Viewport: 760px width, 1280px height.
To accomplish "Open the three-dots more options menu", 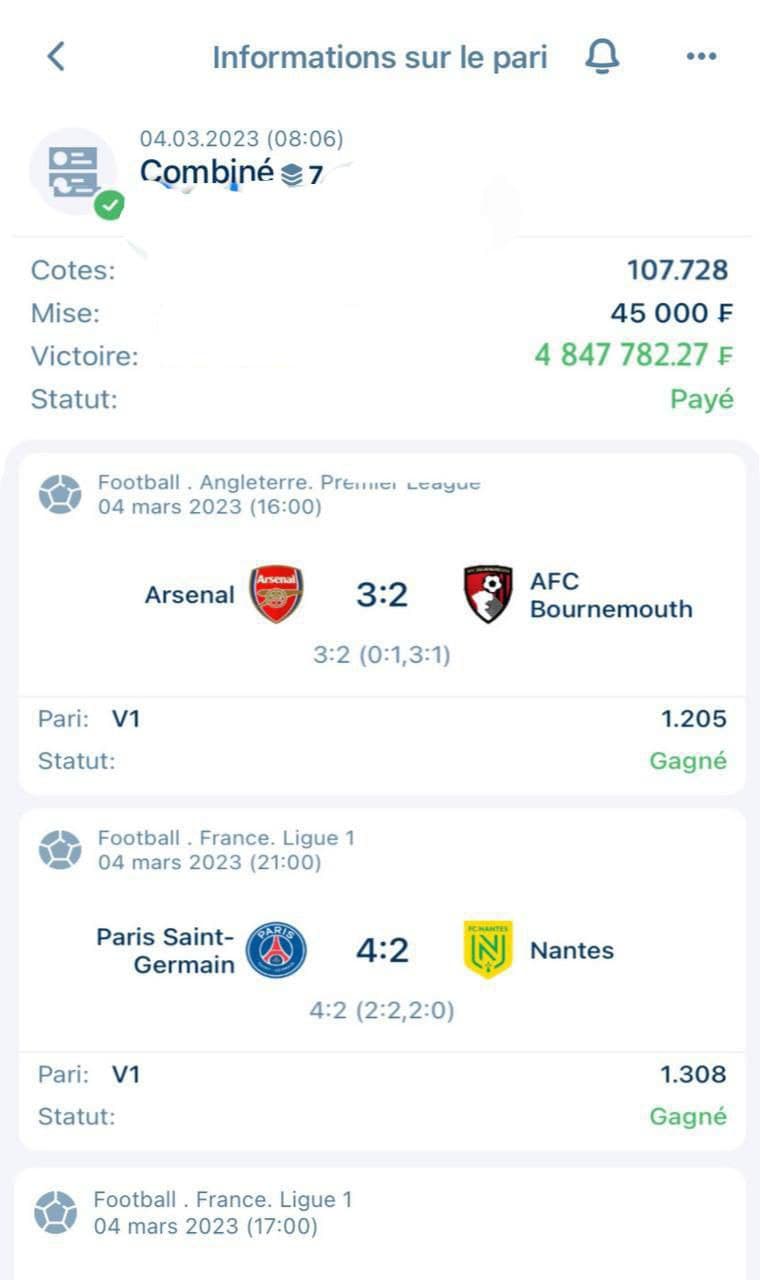I will (701, 57).
